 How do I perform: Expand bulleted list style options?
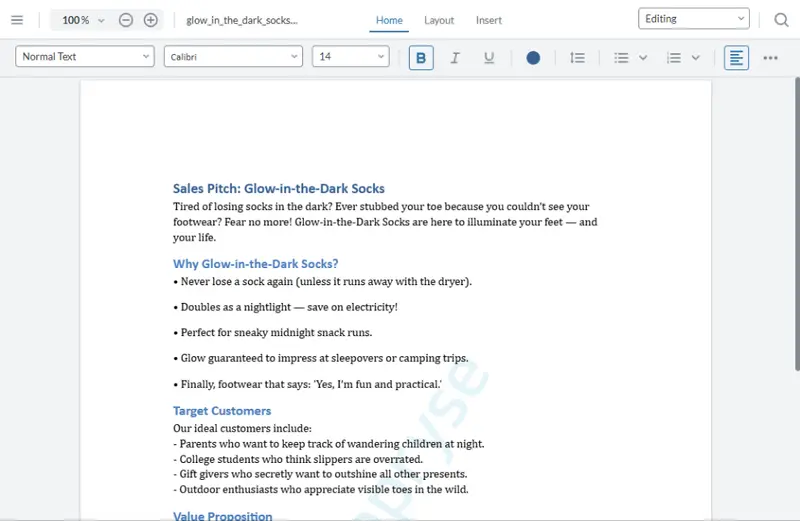click(x=643, y=58)
